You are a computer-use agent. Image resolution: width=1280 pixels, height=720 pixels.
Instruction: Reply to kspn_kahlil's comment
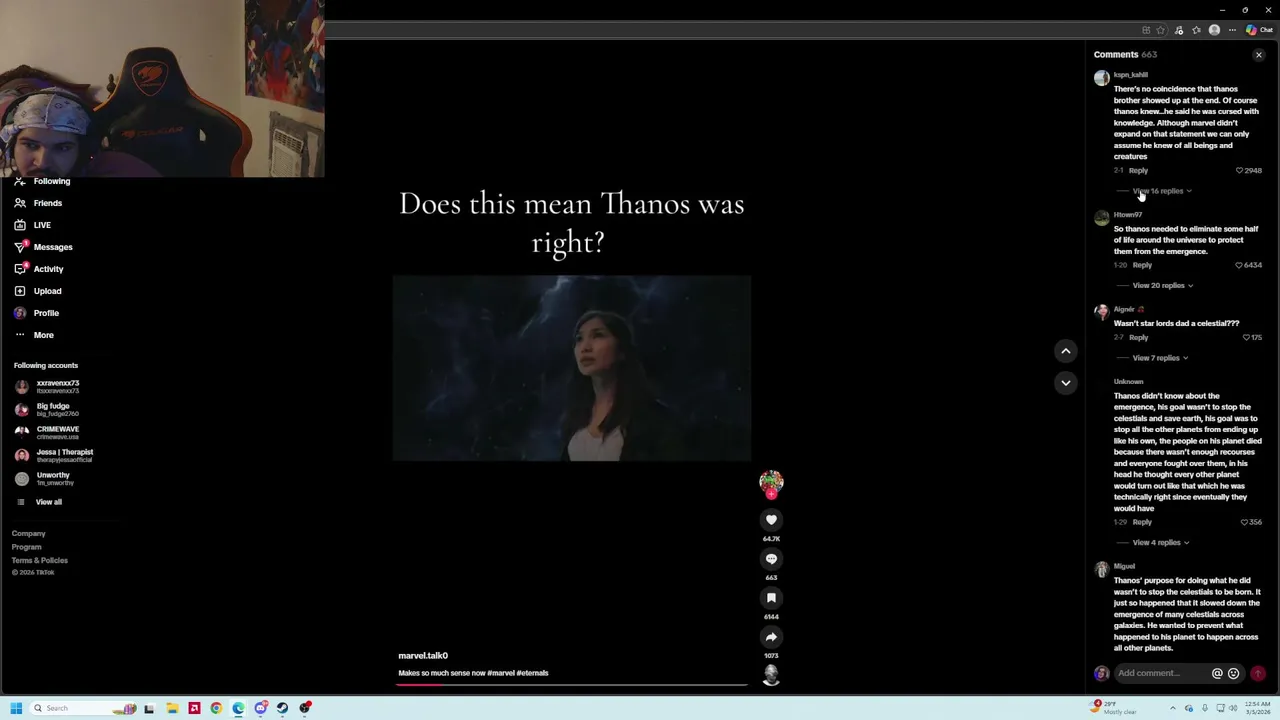click(1138, 171)
